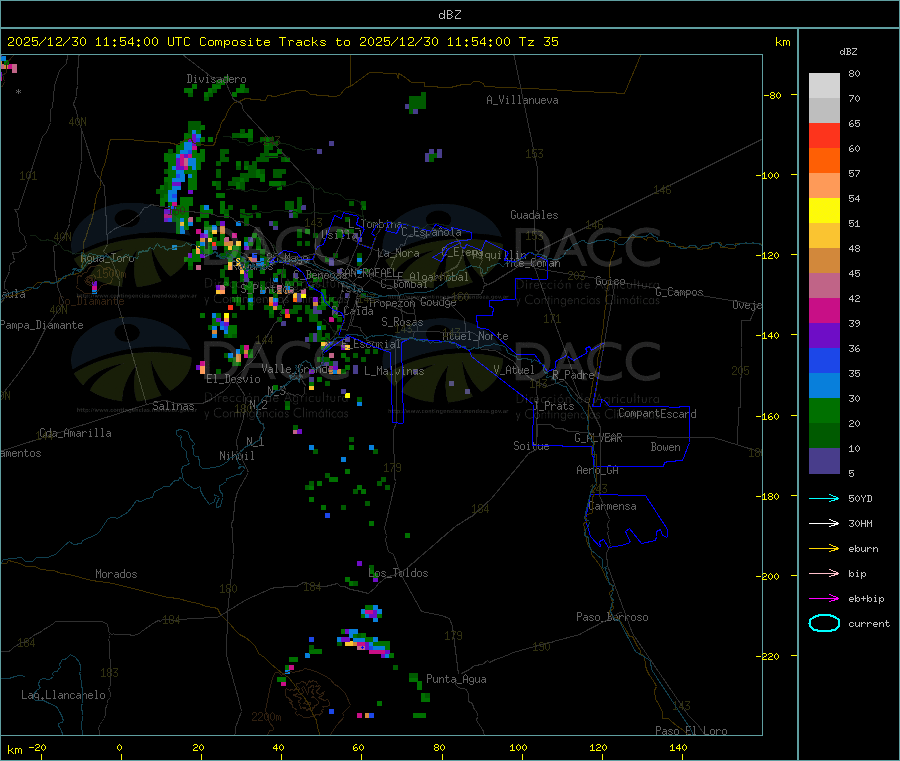This screenshot has width=900, height=761.
Task: Click the 'Agua_Toro' map label
Action: pos(107,258)
